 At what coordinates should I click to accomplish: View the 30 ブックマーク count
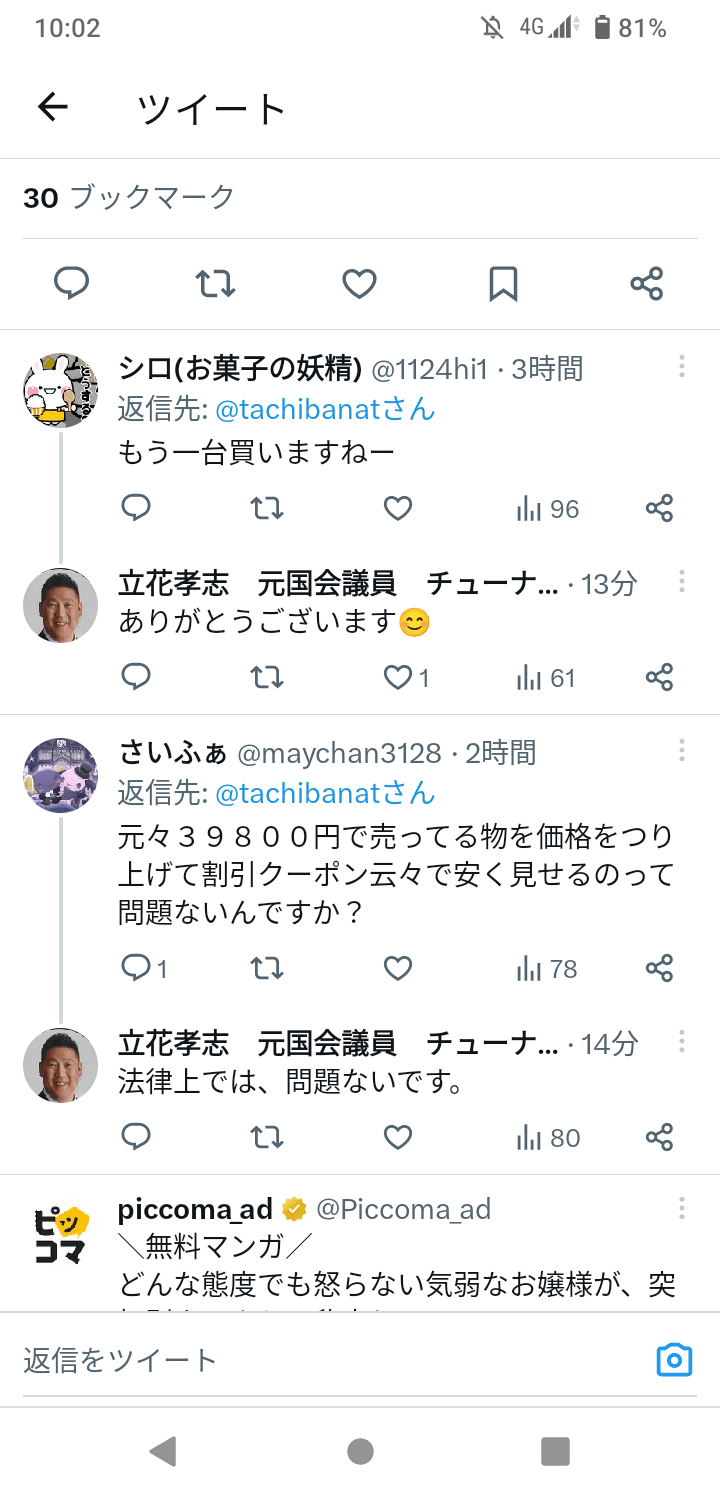click(129, 197)
